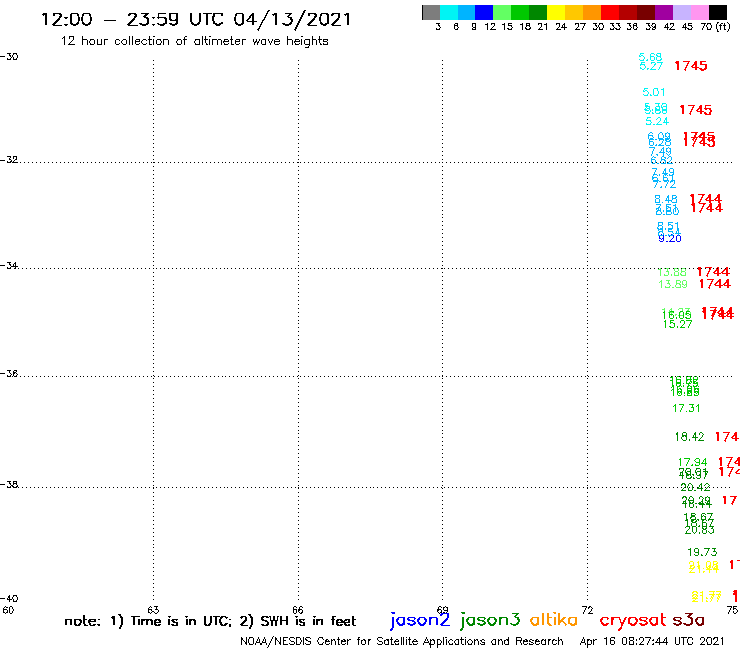Click the wave height value 13.88
The width and height of the screenshot is (740, 650).
[672, 272]
